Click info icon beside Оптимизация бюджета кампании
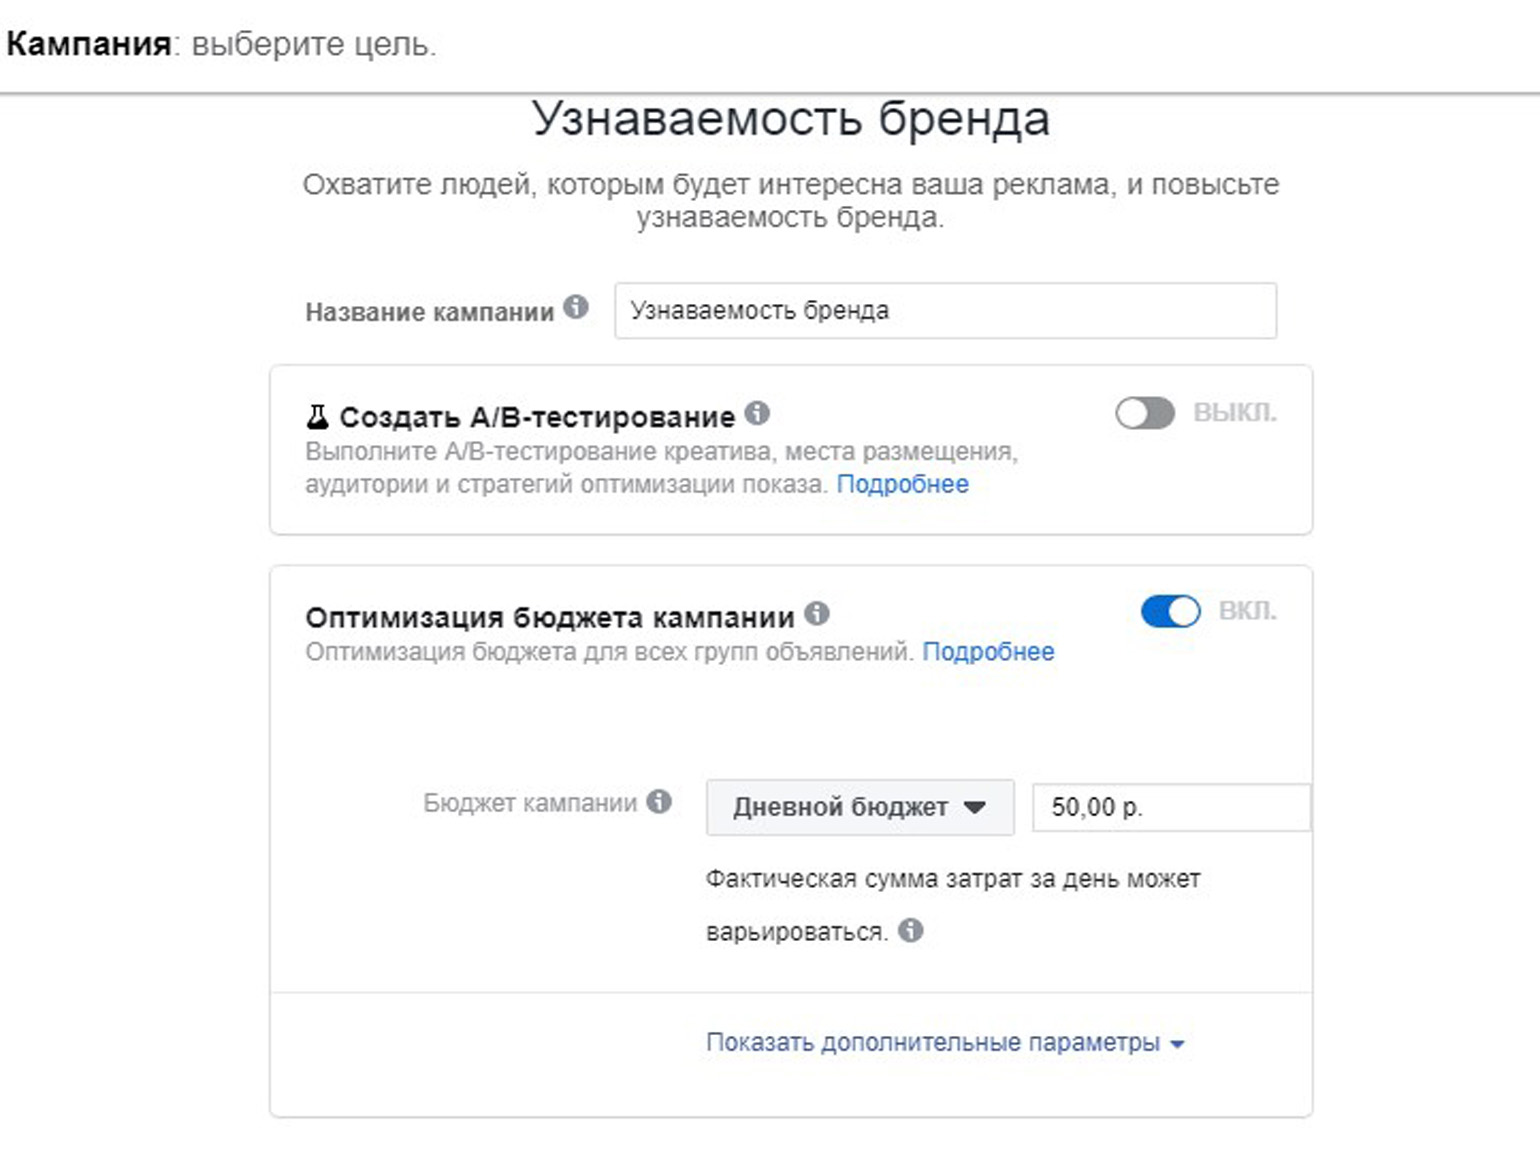The image size is (1540, 1151). [817, 613]
